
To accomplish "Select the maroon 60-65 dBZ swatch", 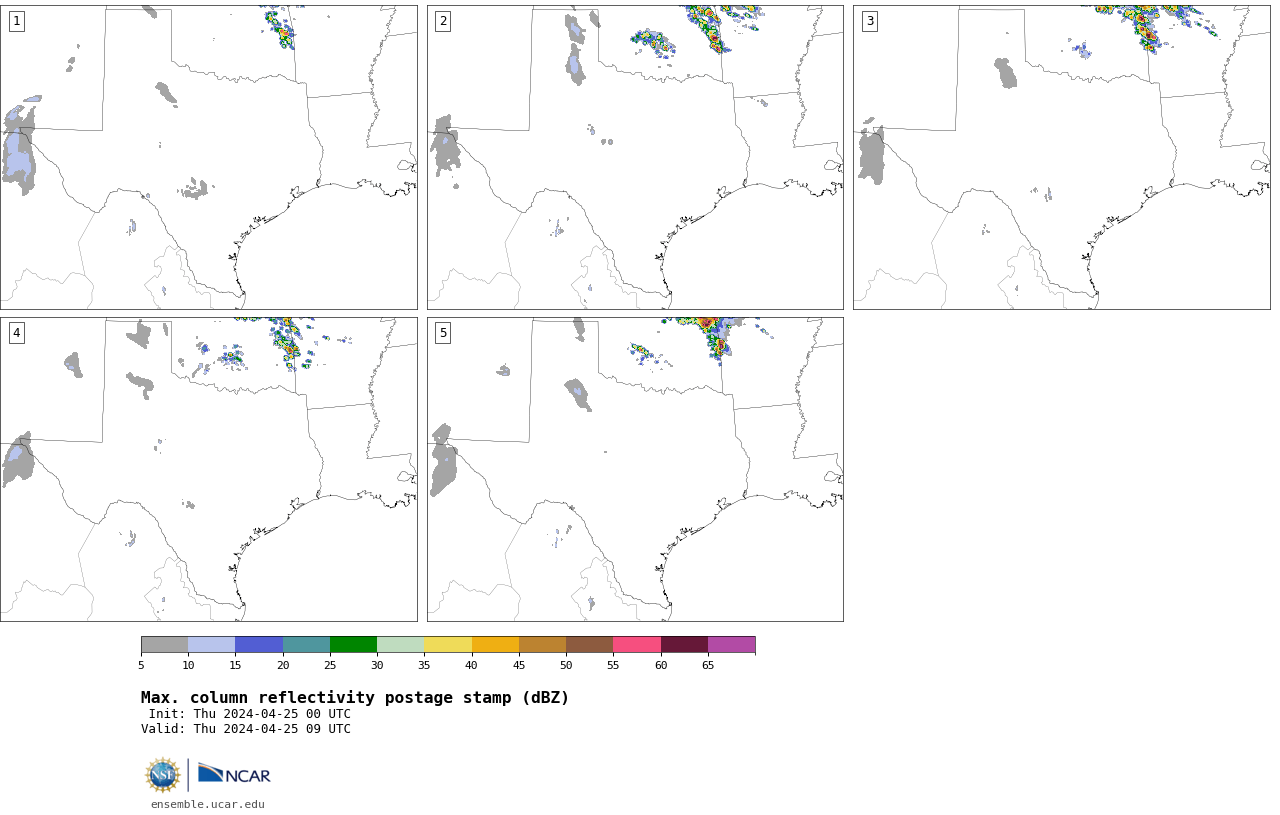I will pos(684,644).
